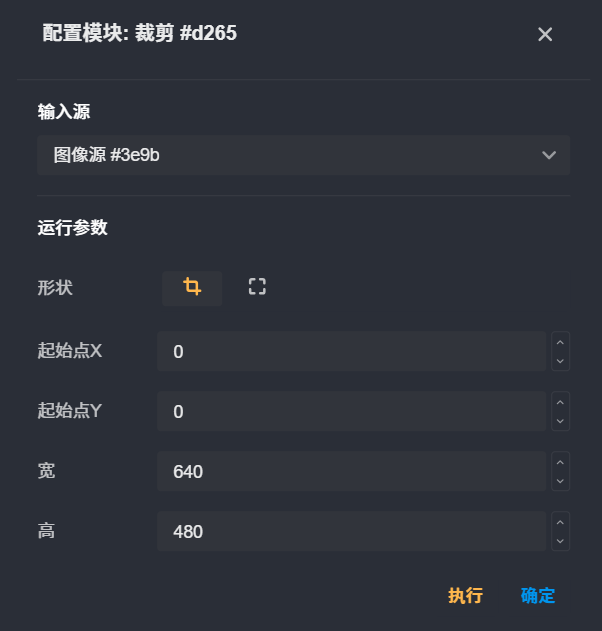Decrease 起始点Y value with down arrow
The image size is (602, 631).
(561, 421)
